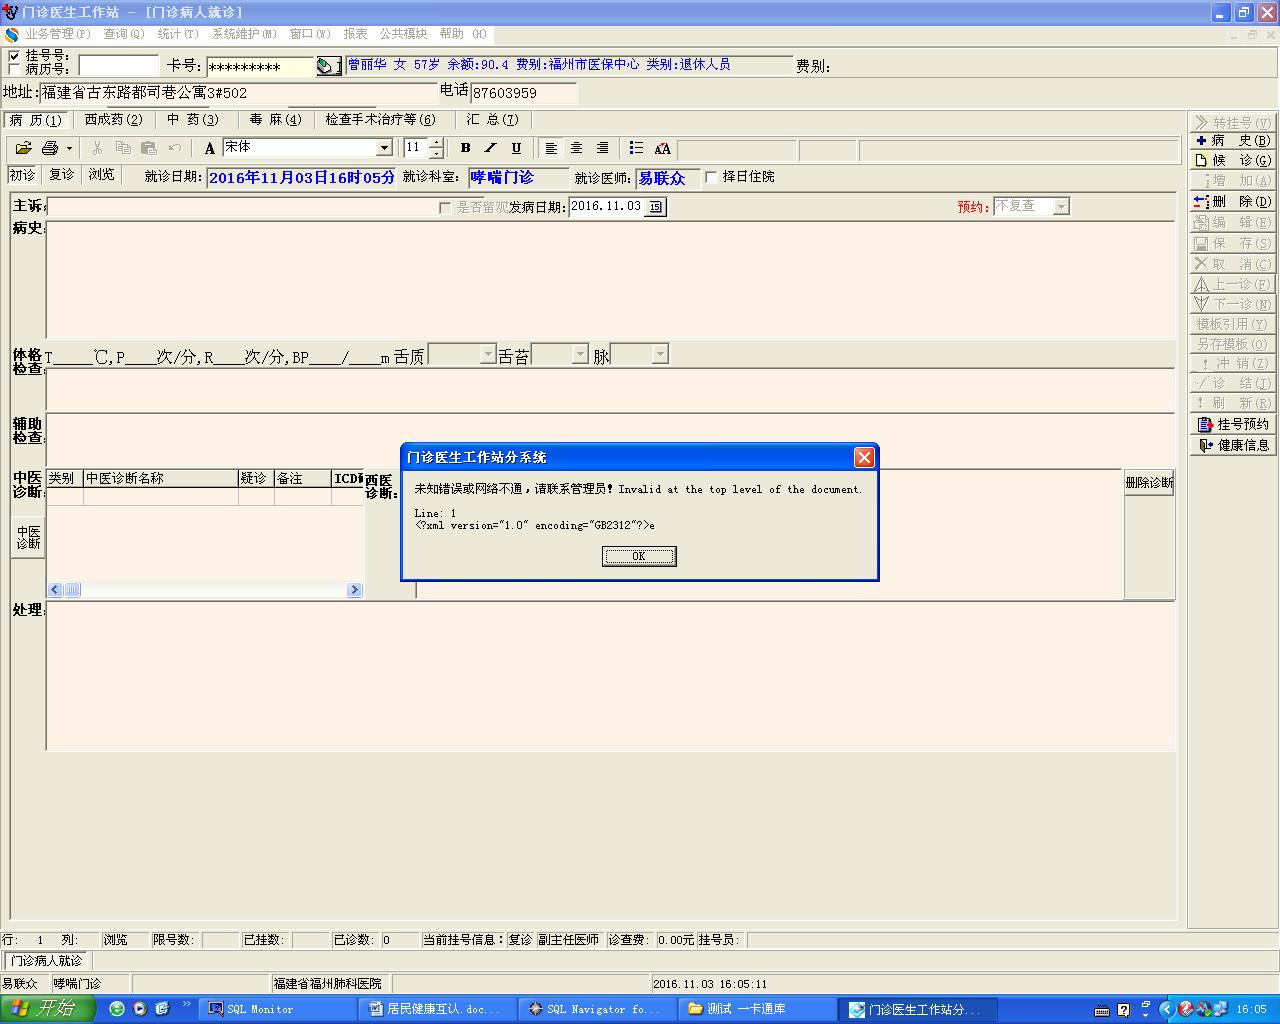Select the 浏览 tab

tap(101, 175)
